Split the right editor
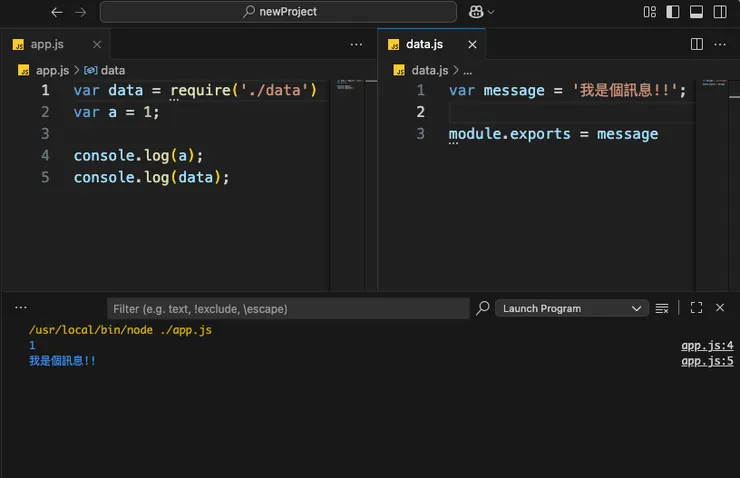Screen dimensions: 740x478 pos(697,44)
